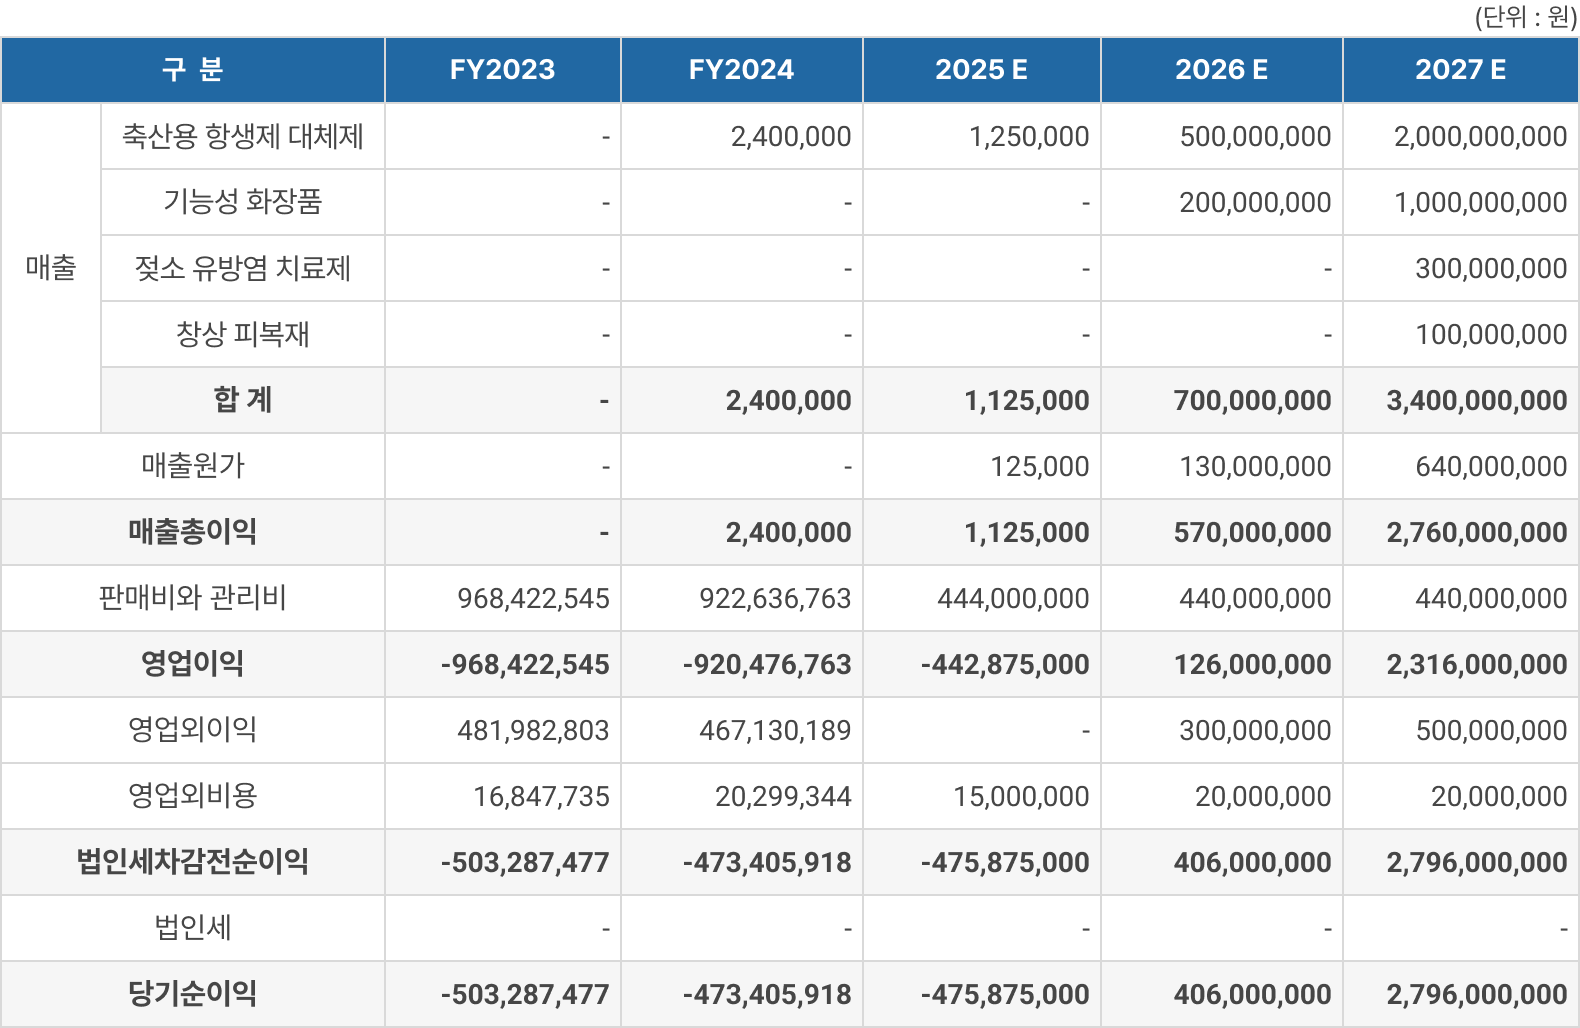Click the 법인세차감전순이익 row label
The height and width of the screenshot is (1028, 1580).
(193, 862)
